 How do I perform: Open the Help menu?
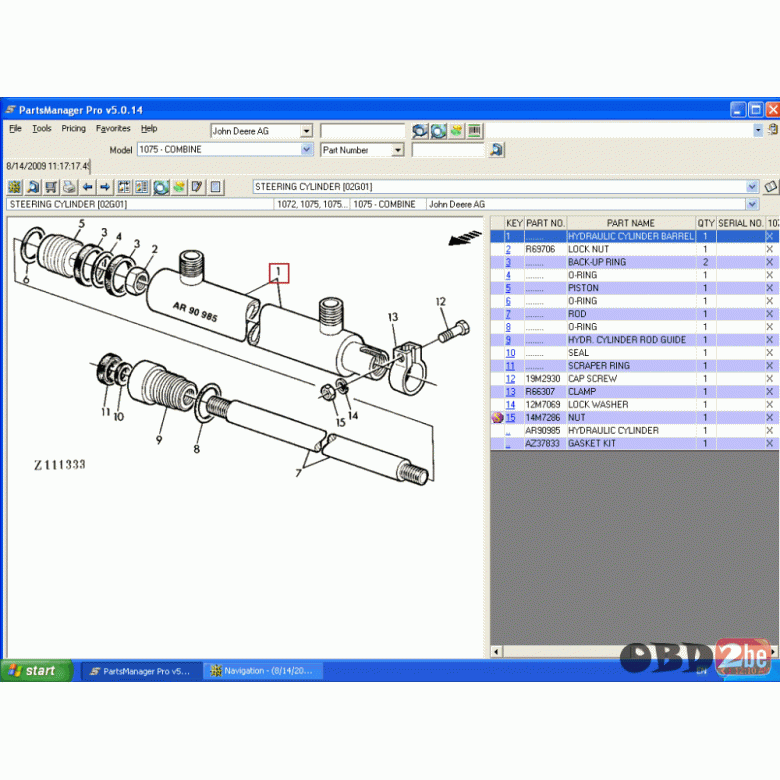point(149,128)
